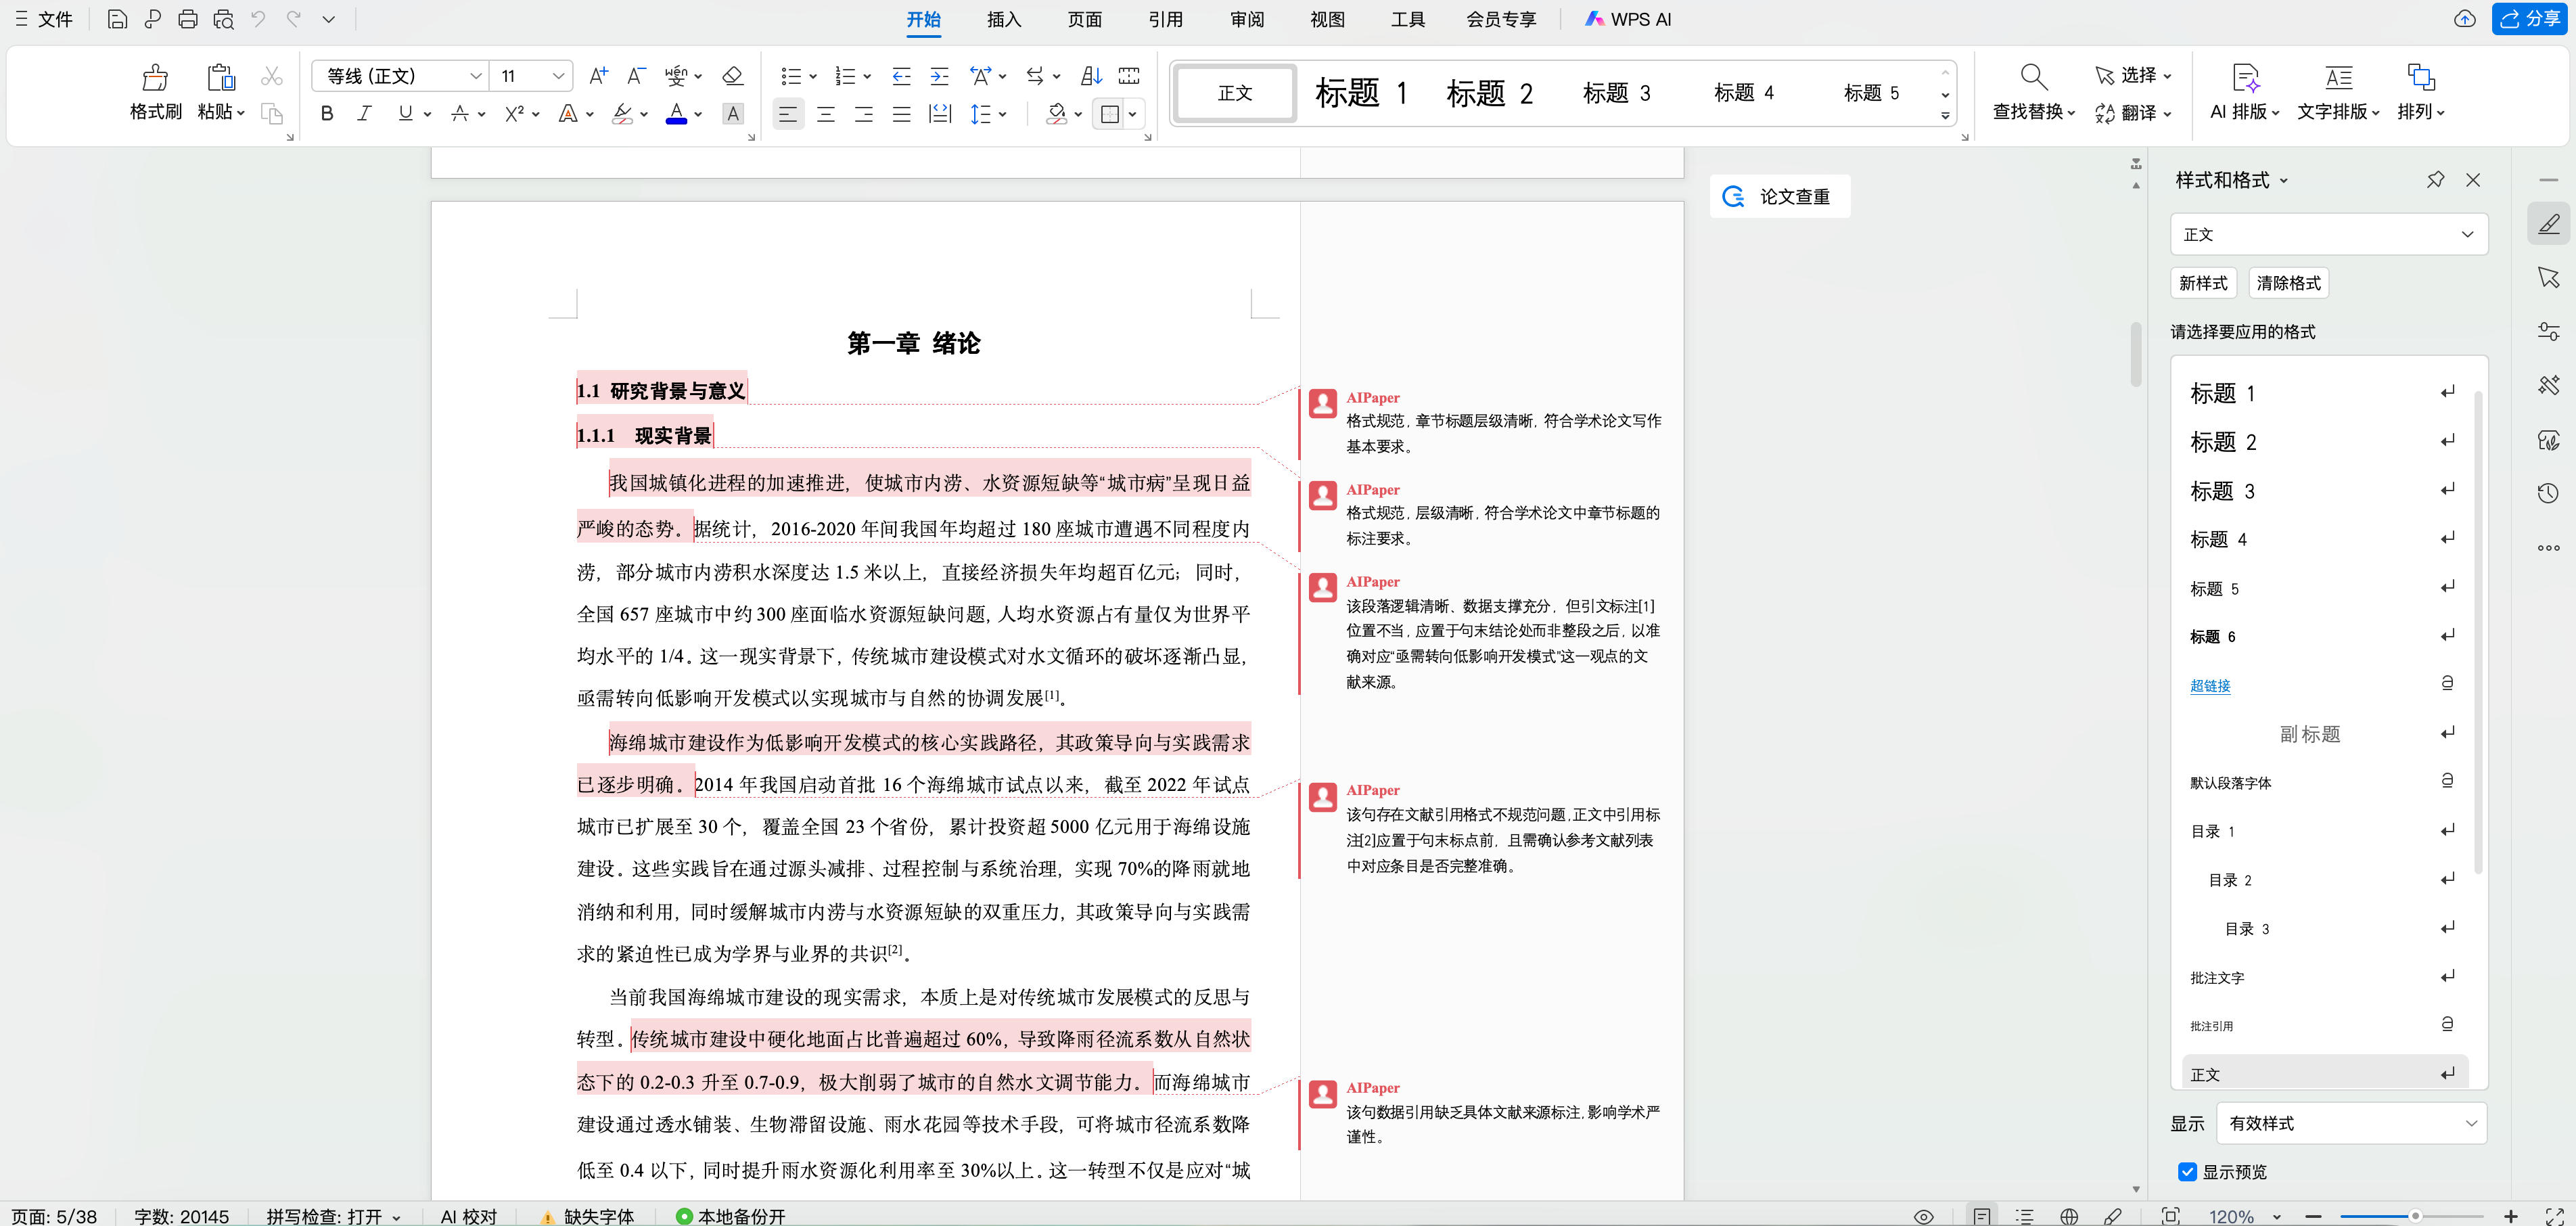2576x1226 pixels.
Task: Click the 新样式 new style button
Action: pos(2203,283)
